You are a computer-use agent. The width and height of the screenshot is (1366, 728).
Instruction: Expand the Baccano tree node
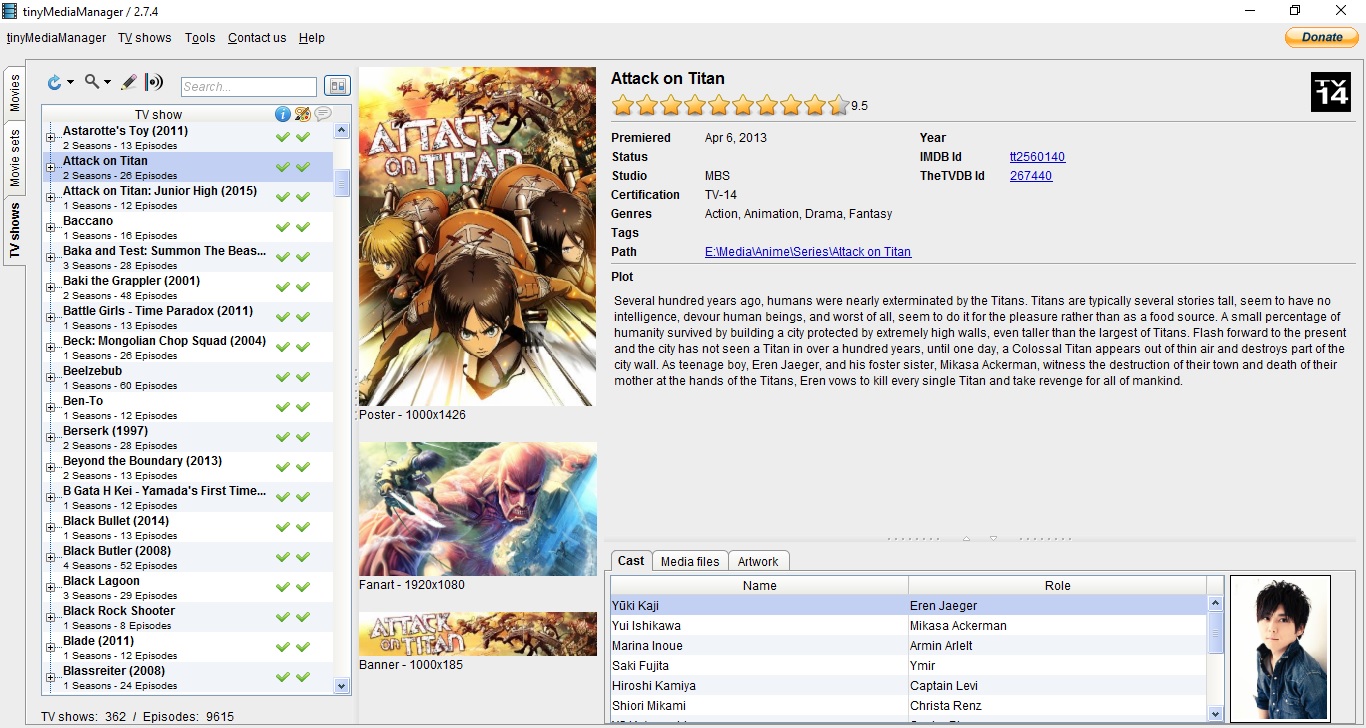(x=51, y=228)
